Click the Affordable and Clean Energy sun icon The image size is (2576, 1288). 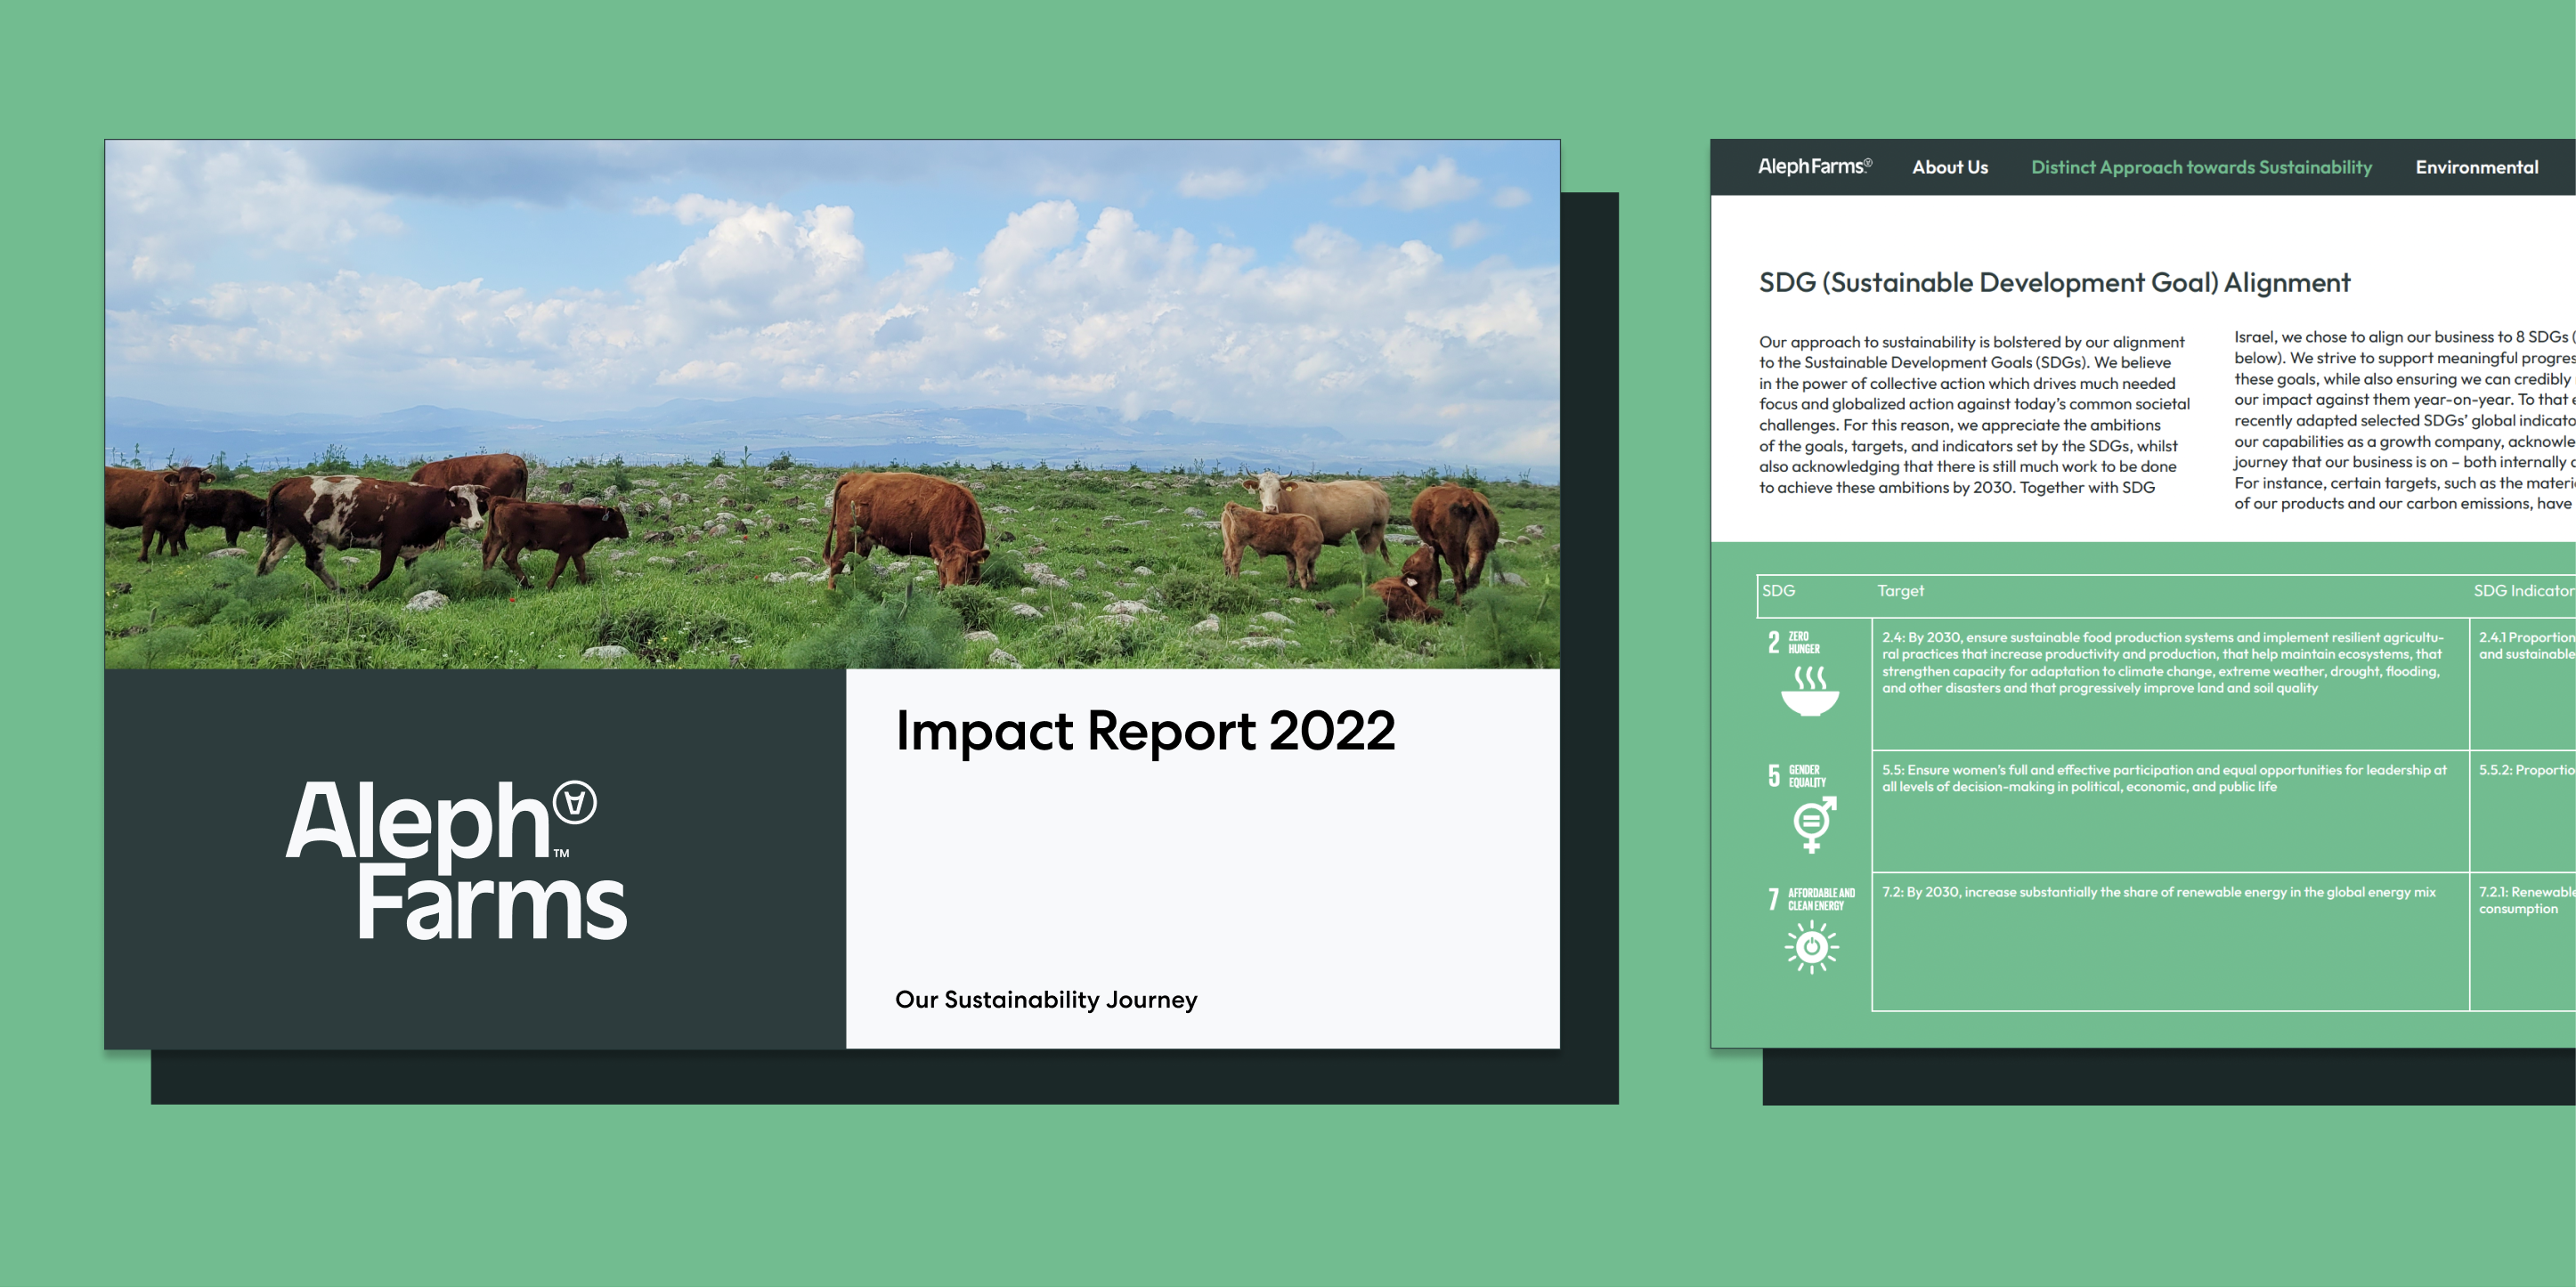pyautogui.click(x=1811, y=947)
